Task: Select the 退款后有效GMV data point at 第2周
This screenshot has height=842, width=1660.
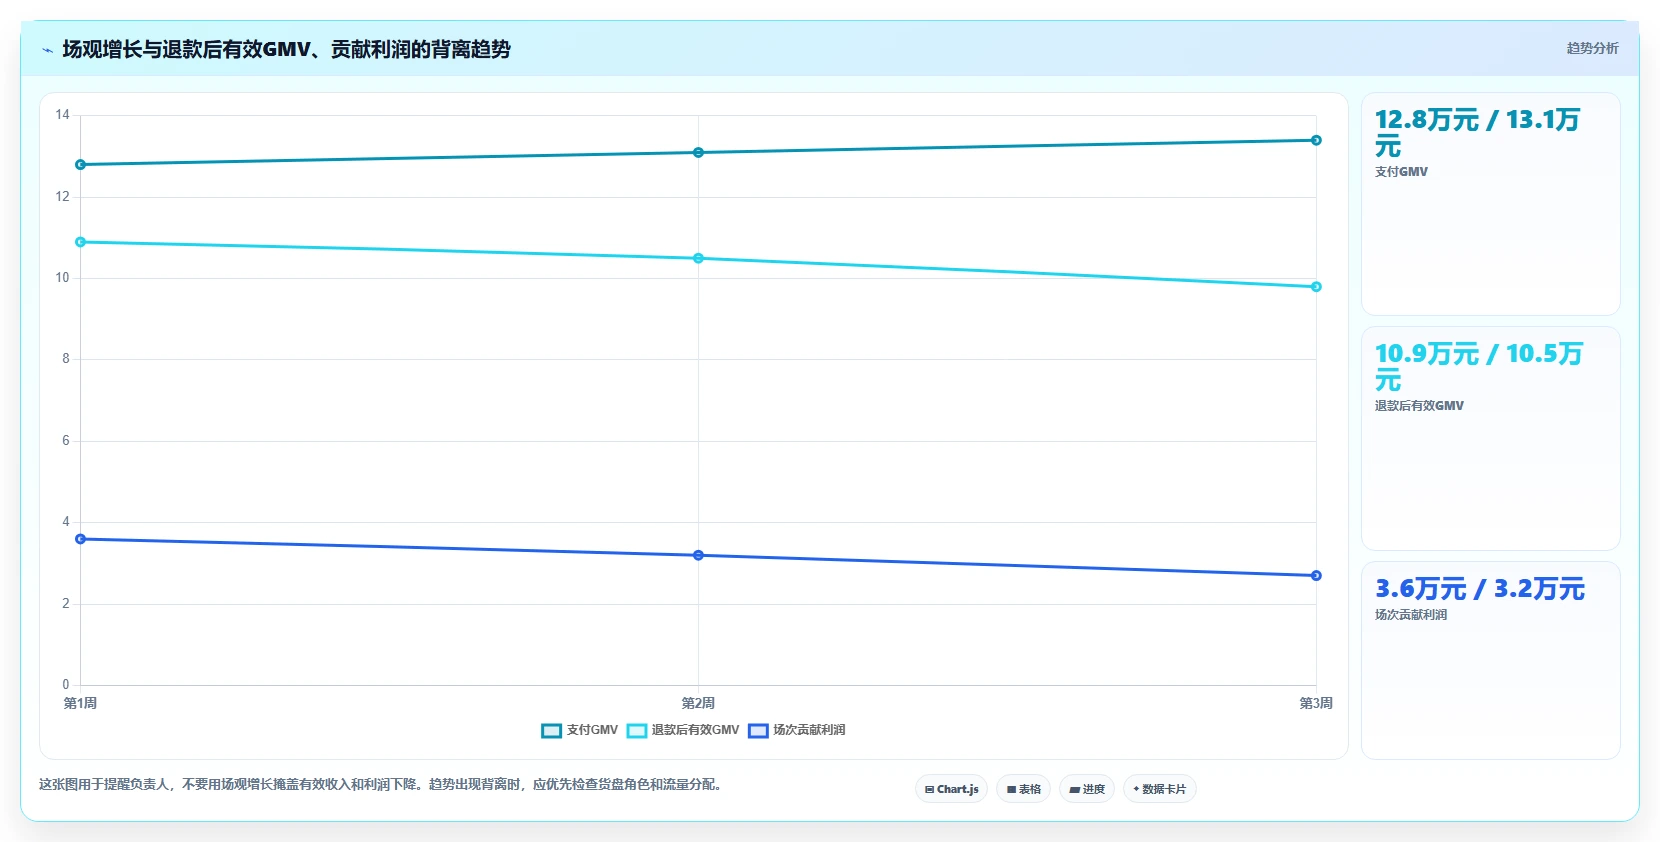Action: pyautogui.click(x=698, y=258)
